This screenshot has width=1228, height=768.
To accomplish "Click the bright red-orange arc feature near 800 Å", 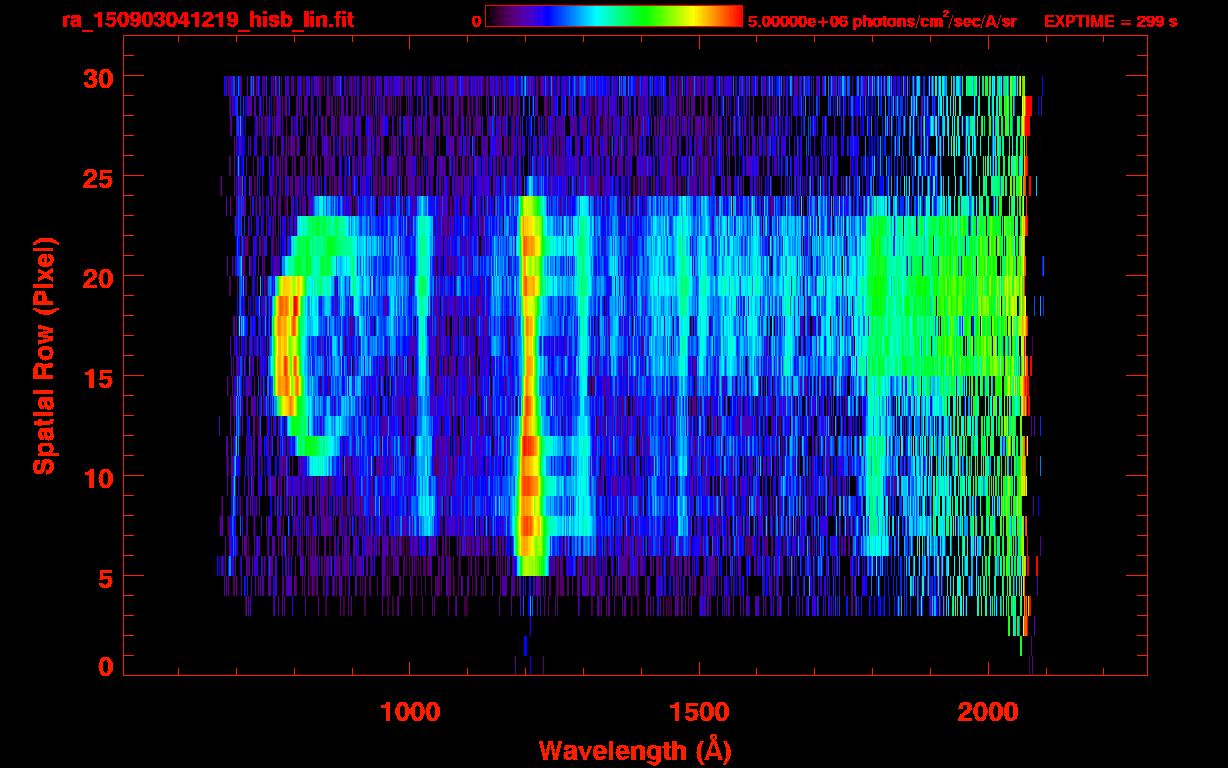I will point(286,345).
